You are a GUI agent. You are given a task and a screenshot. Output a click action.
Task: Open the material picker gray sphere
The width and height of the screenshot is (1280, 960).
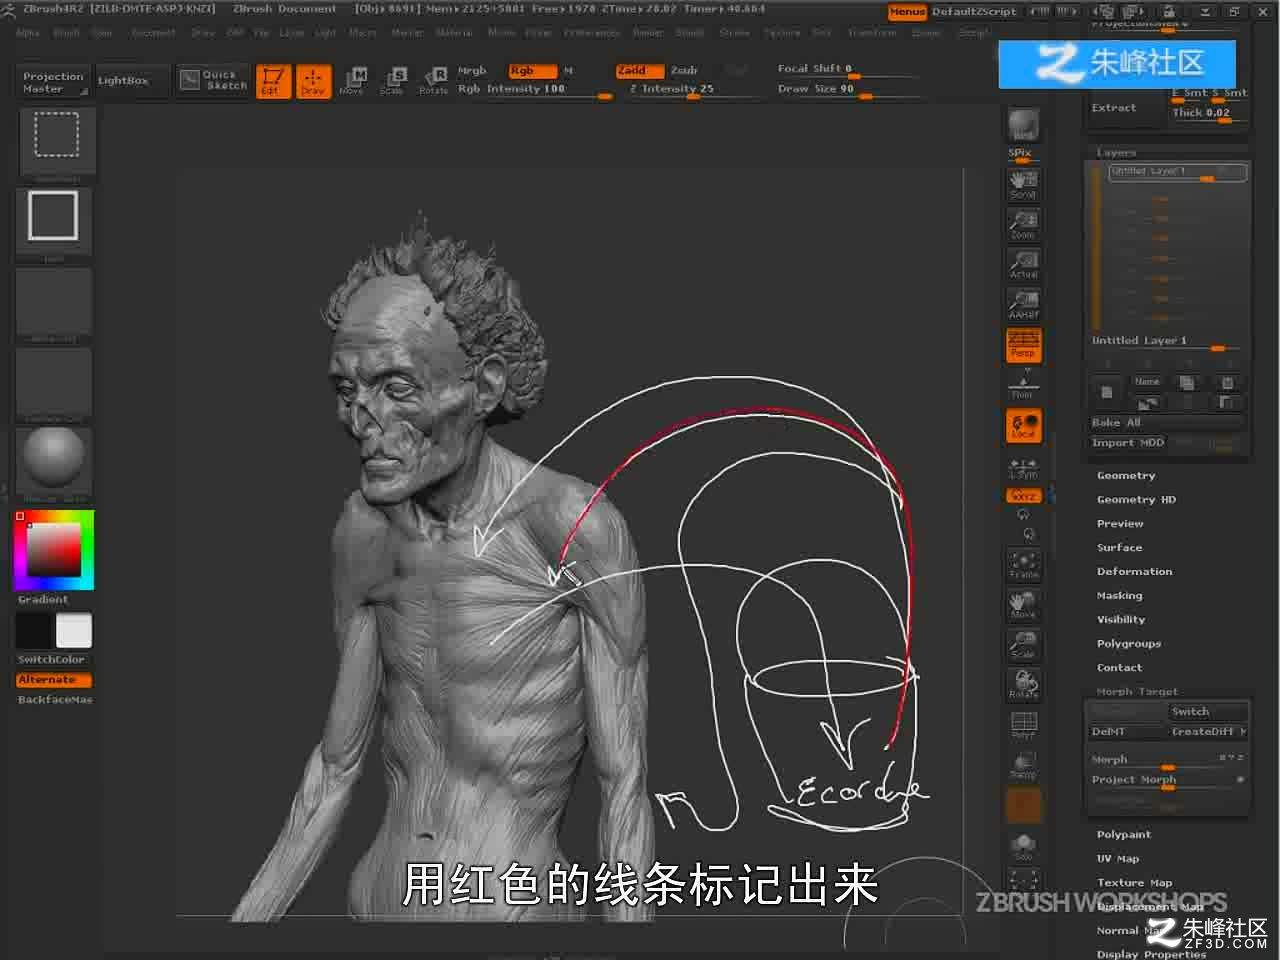click(x=54, y=462)
